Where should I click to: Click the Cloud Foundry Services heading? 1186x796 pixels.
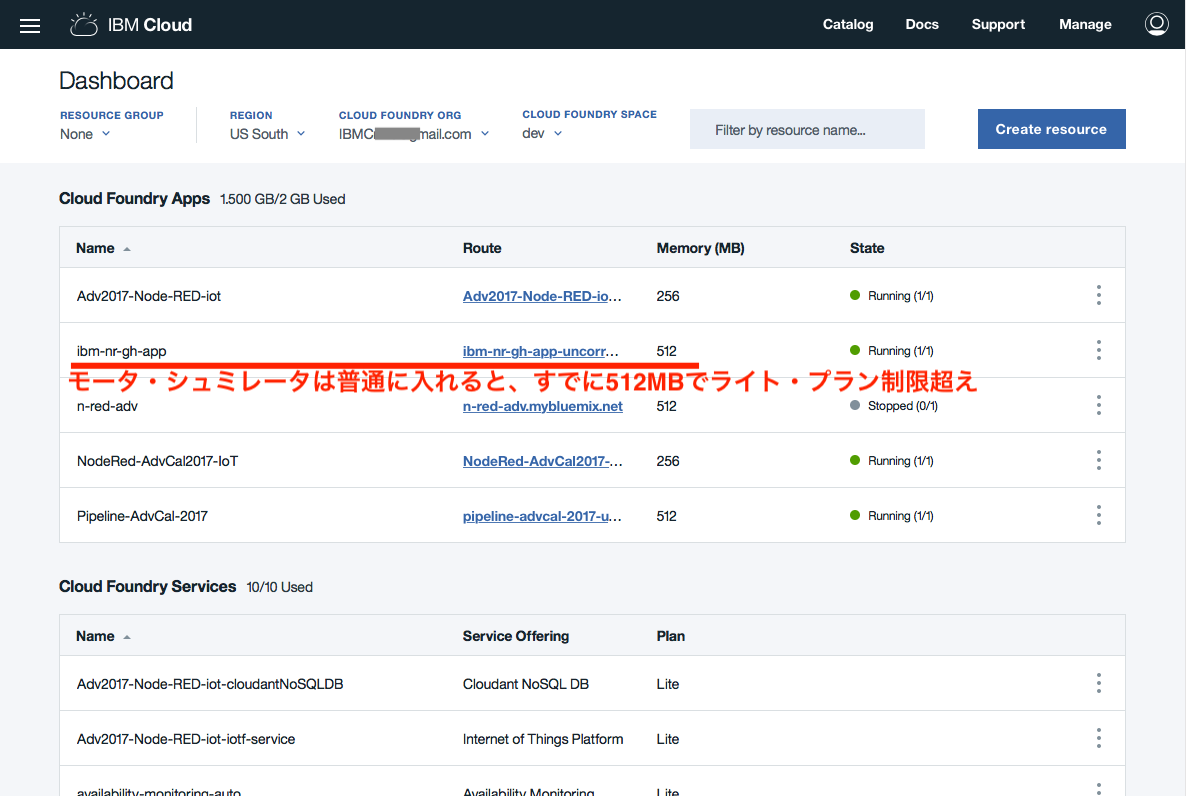147,586
